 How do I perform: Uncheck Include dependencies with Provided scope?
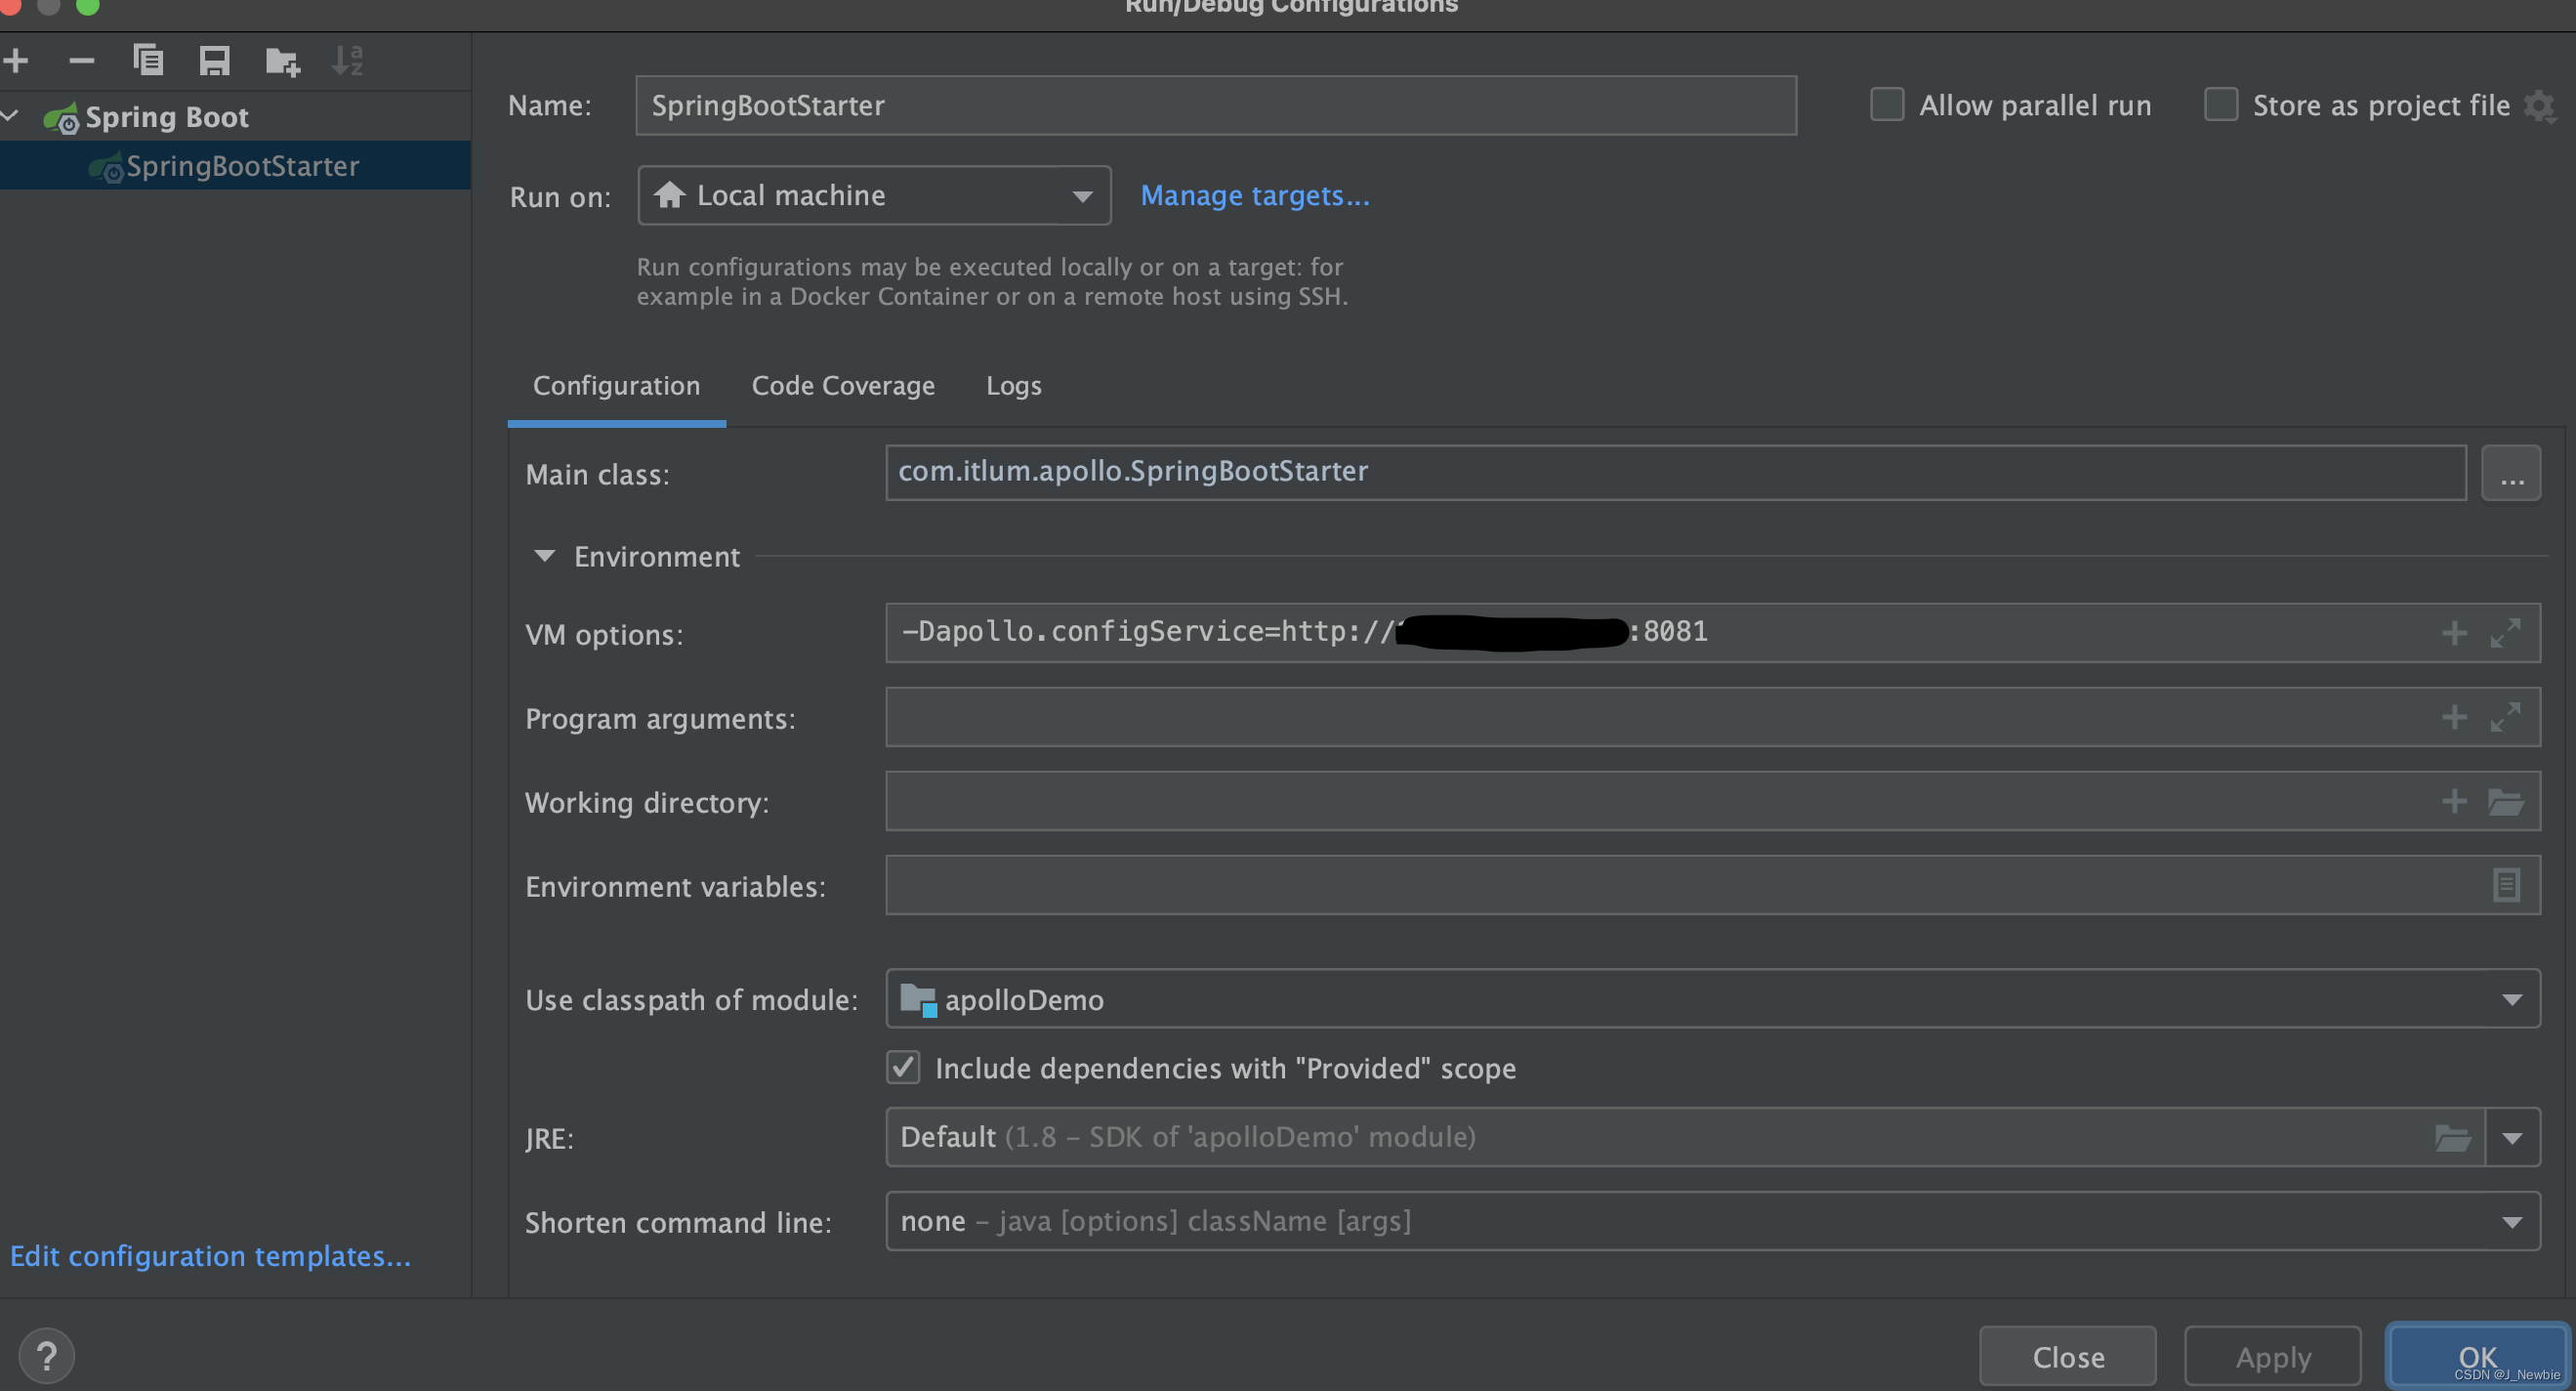pos(903,1067)
